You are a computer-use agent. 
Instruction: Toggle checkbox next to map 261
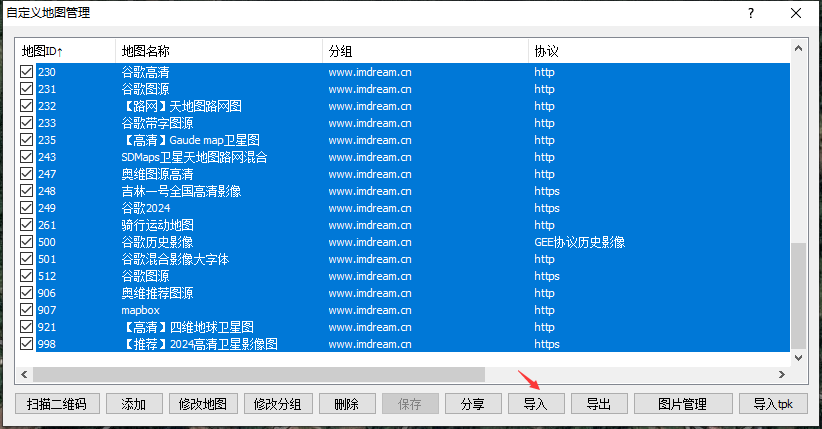[26, 224]
